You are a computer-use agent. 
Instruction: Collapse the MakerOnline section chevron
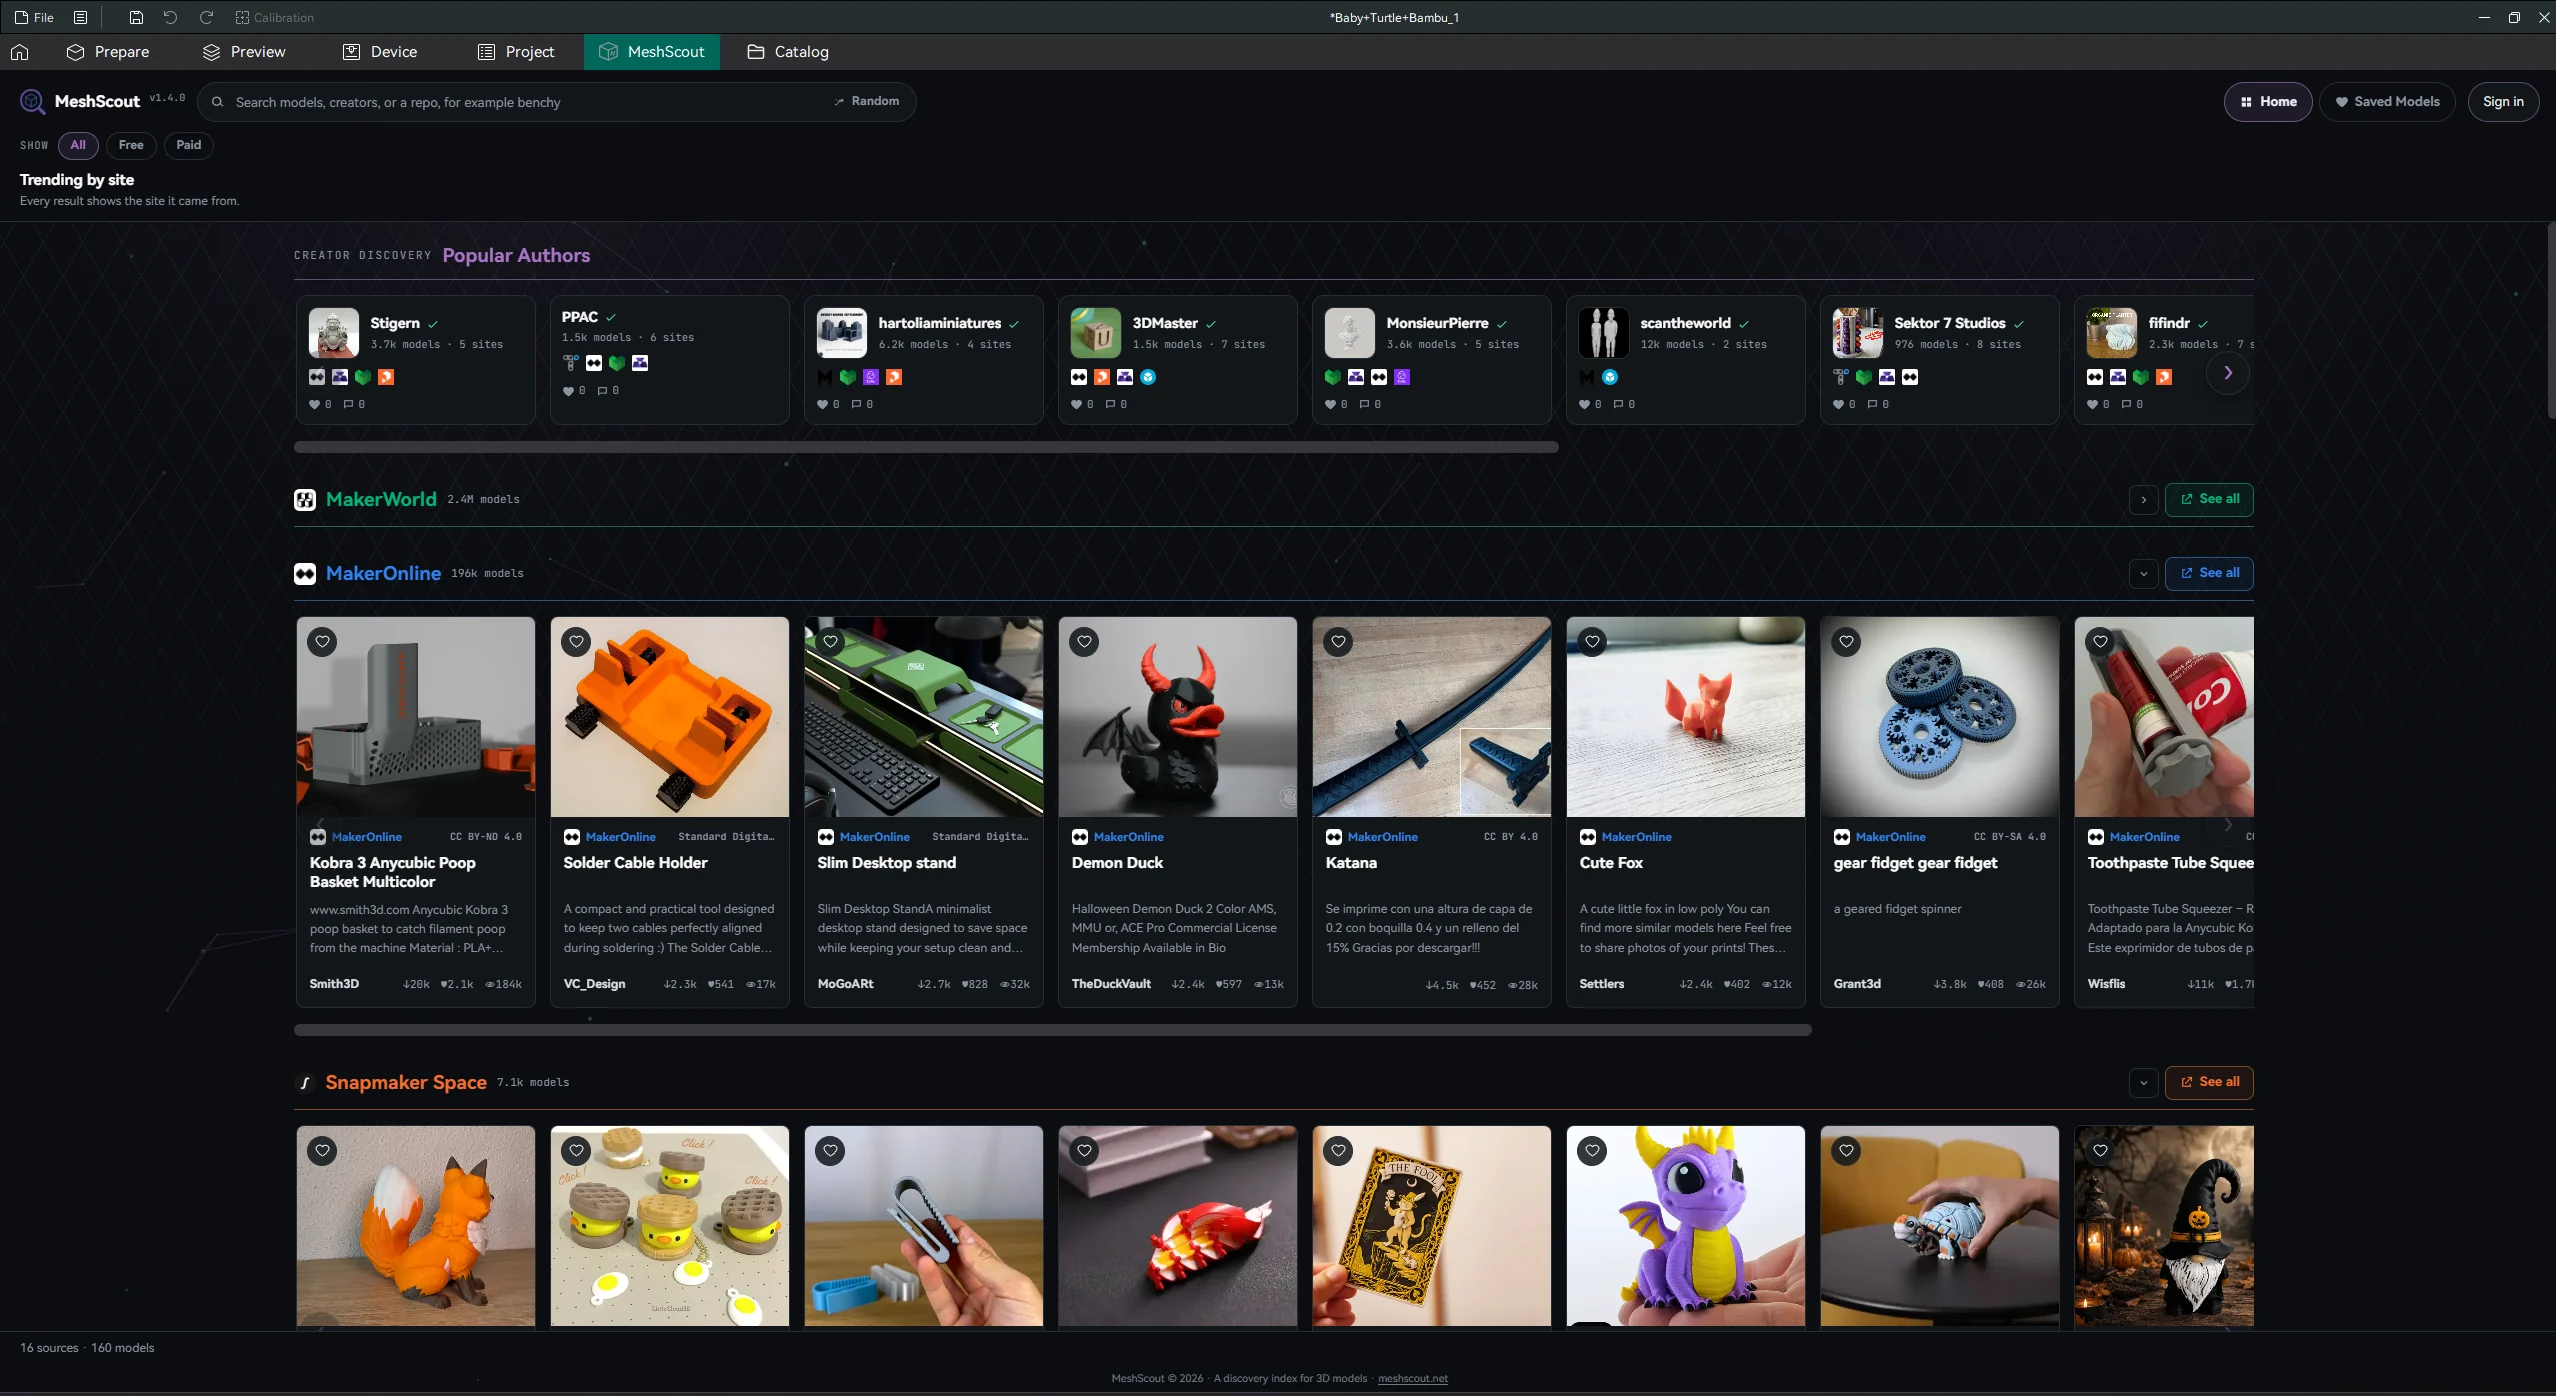point(2143,573)
